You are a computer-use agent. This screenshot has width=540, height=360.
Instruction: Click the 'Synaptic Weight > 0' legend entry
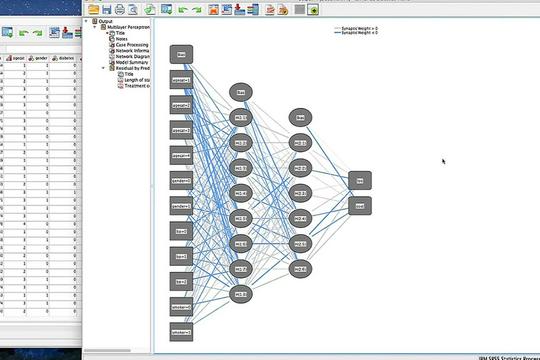click(356, 28)
